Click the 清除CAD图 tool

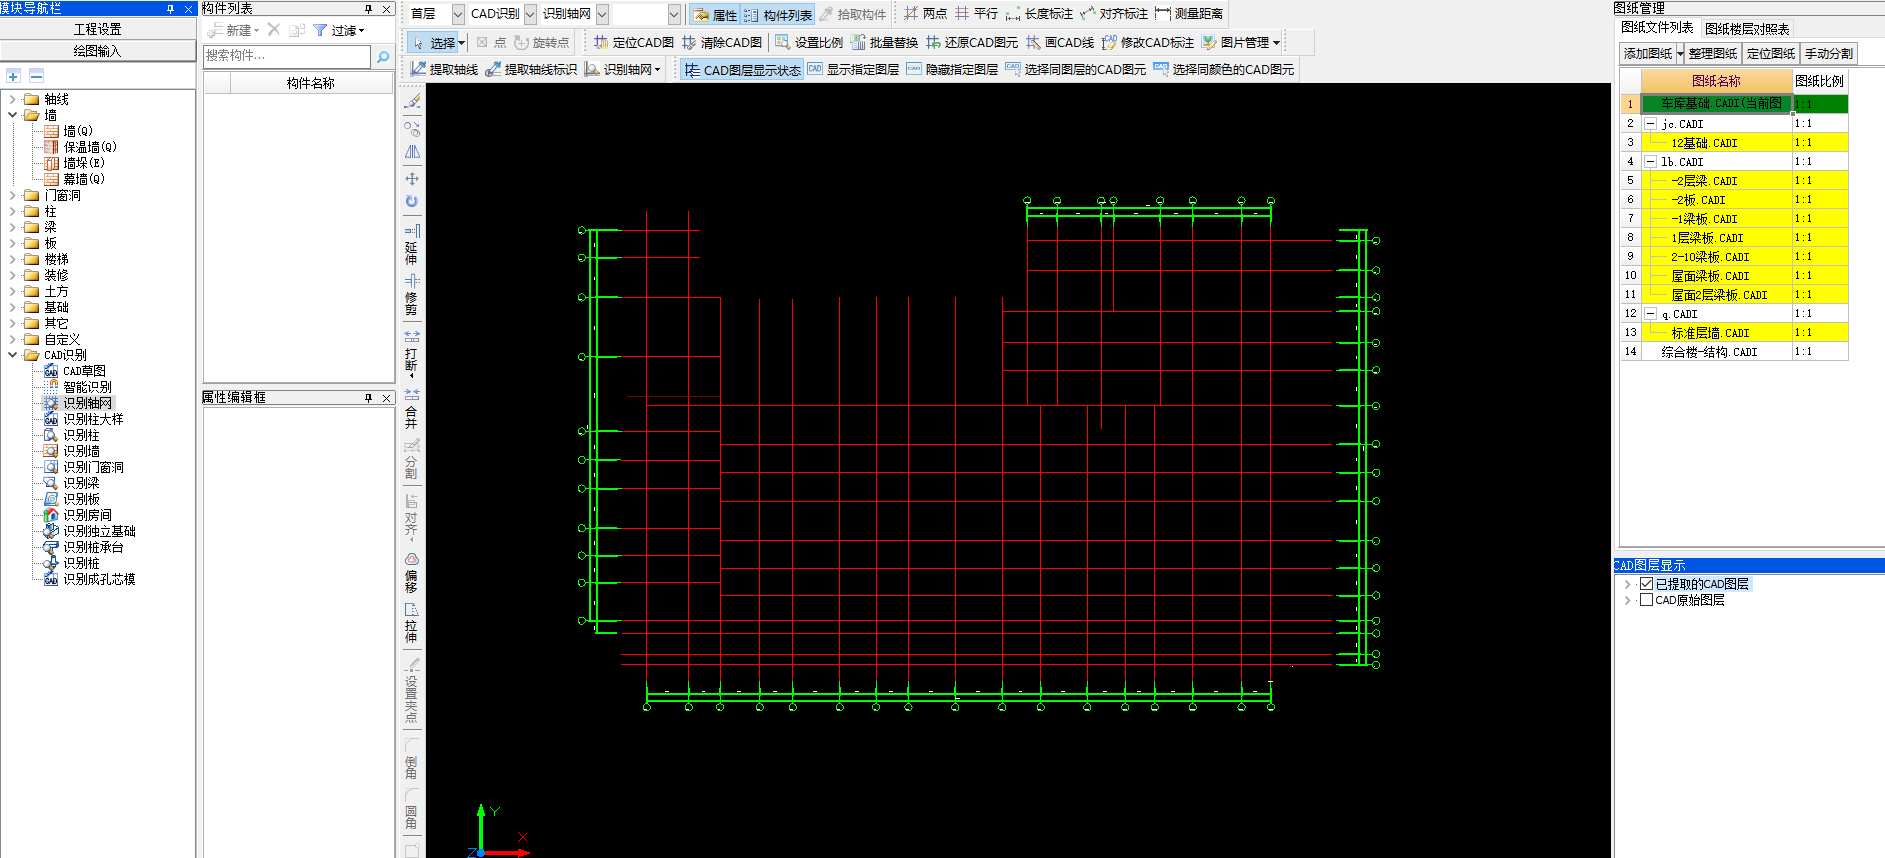point(721,42)
